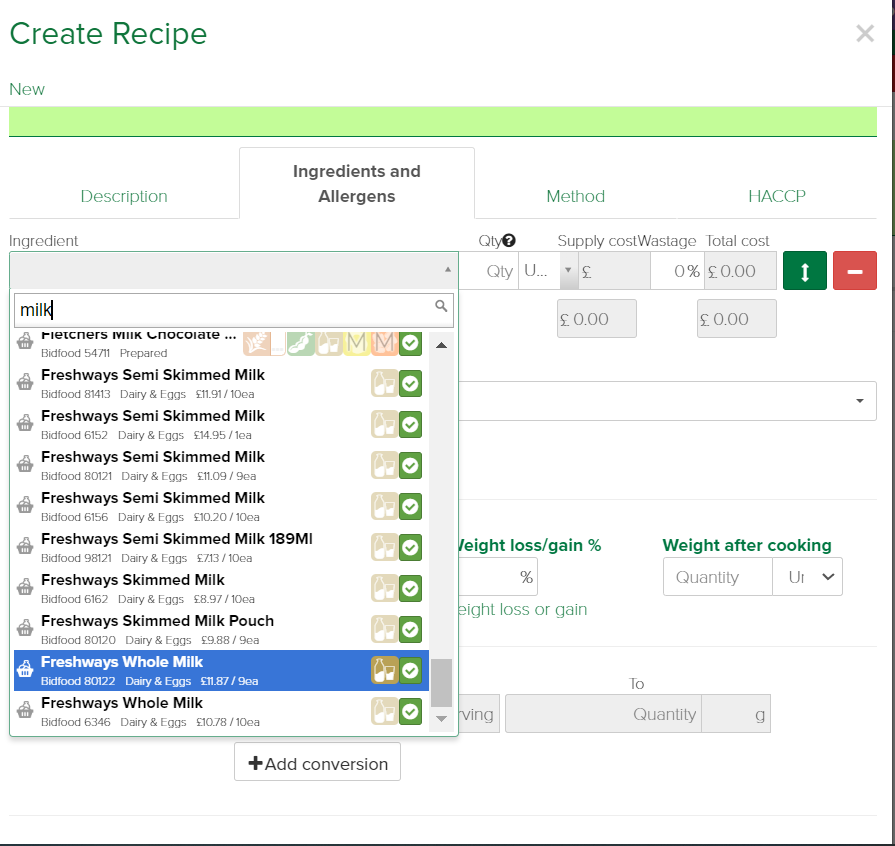The width and height of the screenshot is (895, 846).
Task: Select Freshways Semi Skimmed Milk 189Ml
Action: 221,547
